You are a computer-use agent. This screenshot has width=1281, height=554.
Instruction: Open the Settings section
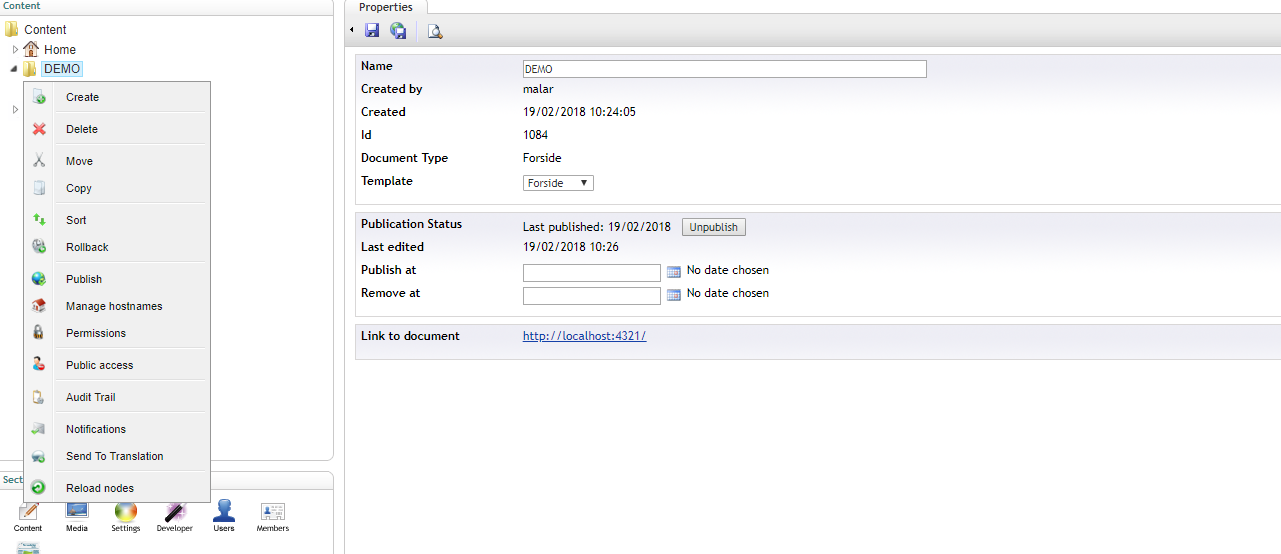(x=125, y=514)
